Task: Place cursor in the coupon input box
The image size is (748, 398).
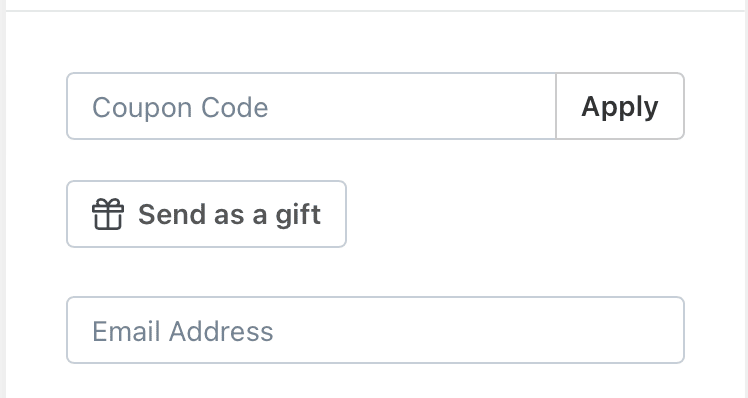Action: [312, 106]
